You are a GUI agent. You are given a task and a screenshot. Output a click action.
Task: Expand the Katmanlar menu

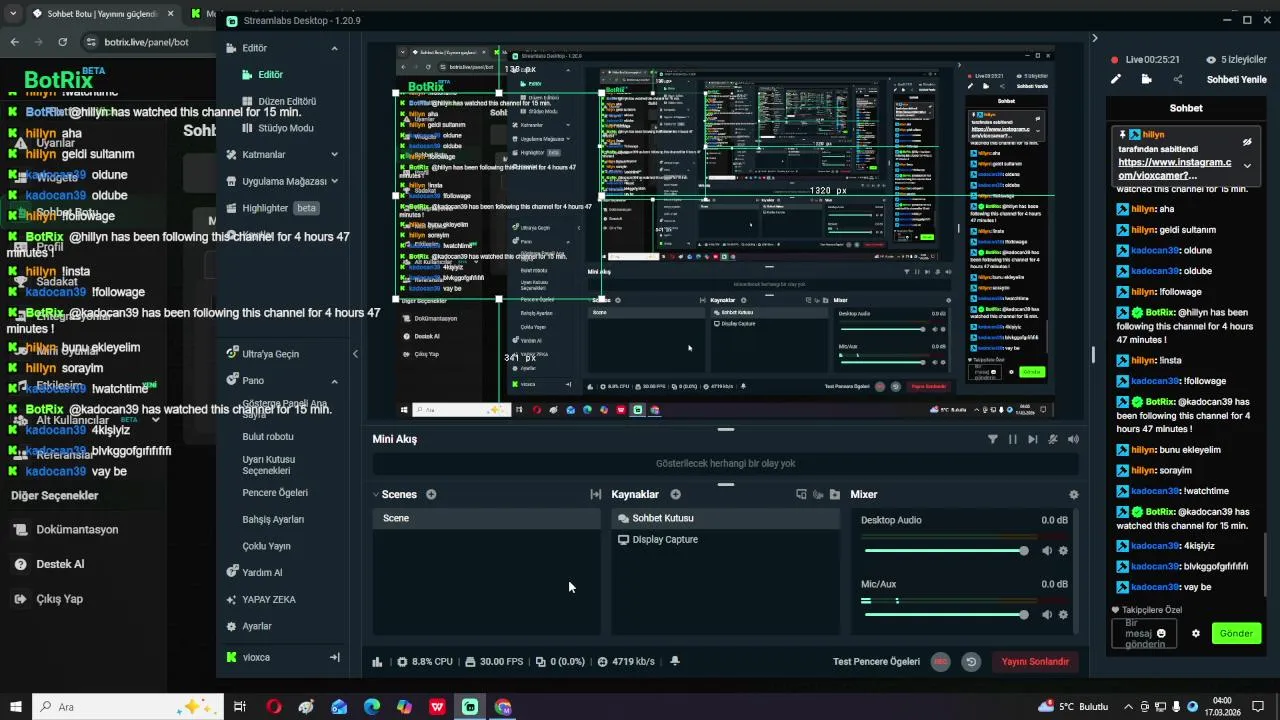tap(334, 155)
